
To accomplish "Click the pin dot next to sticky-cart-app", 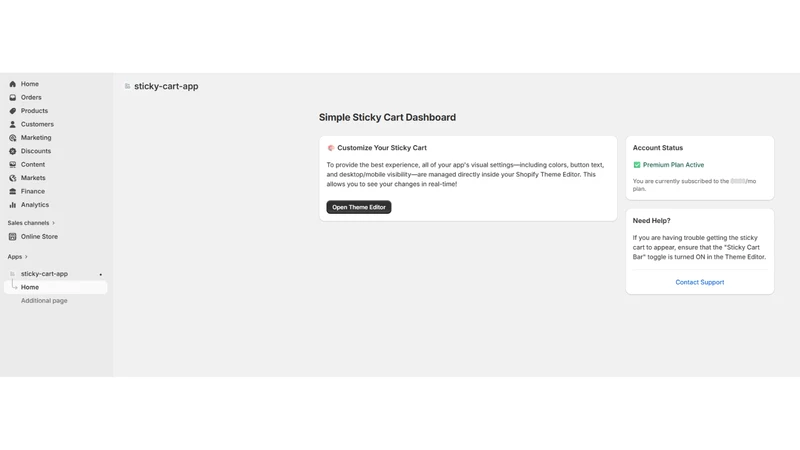I will pos(101,274).
